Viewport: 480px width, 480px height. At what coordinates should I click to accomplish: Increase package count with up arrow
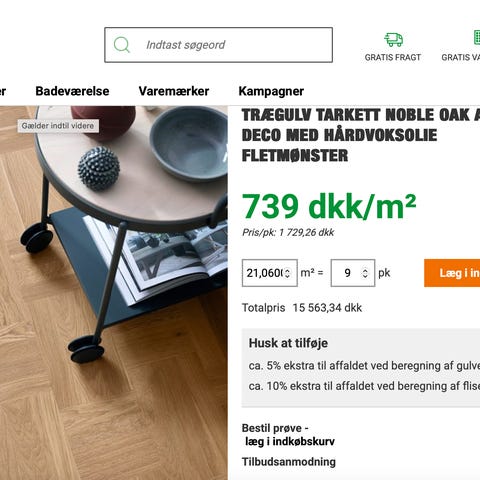[x=365, y=270]
